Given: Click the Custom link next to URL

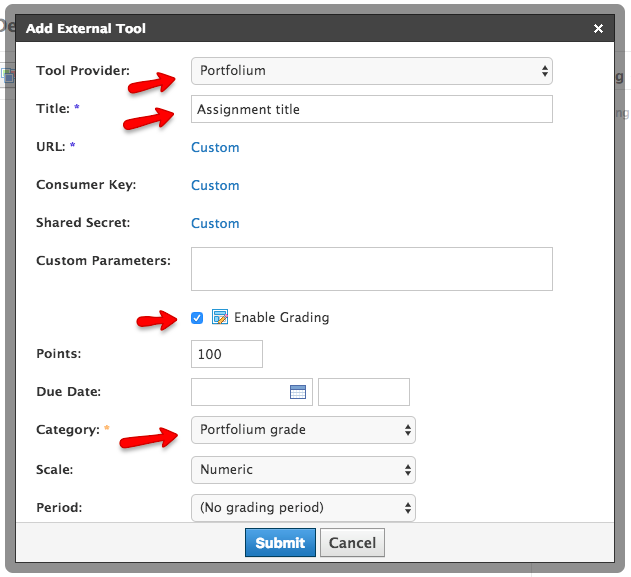Looking at the screenshot, I should coord(215,147).
